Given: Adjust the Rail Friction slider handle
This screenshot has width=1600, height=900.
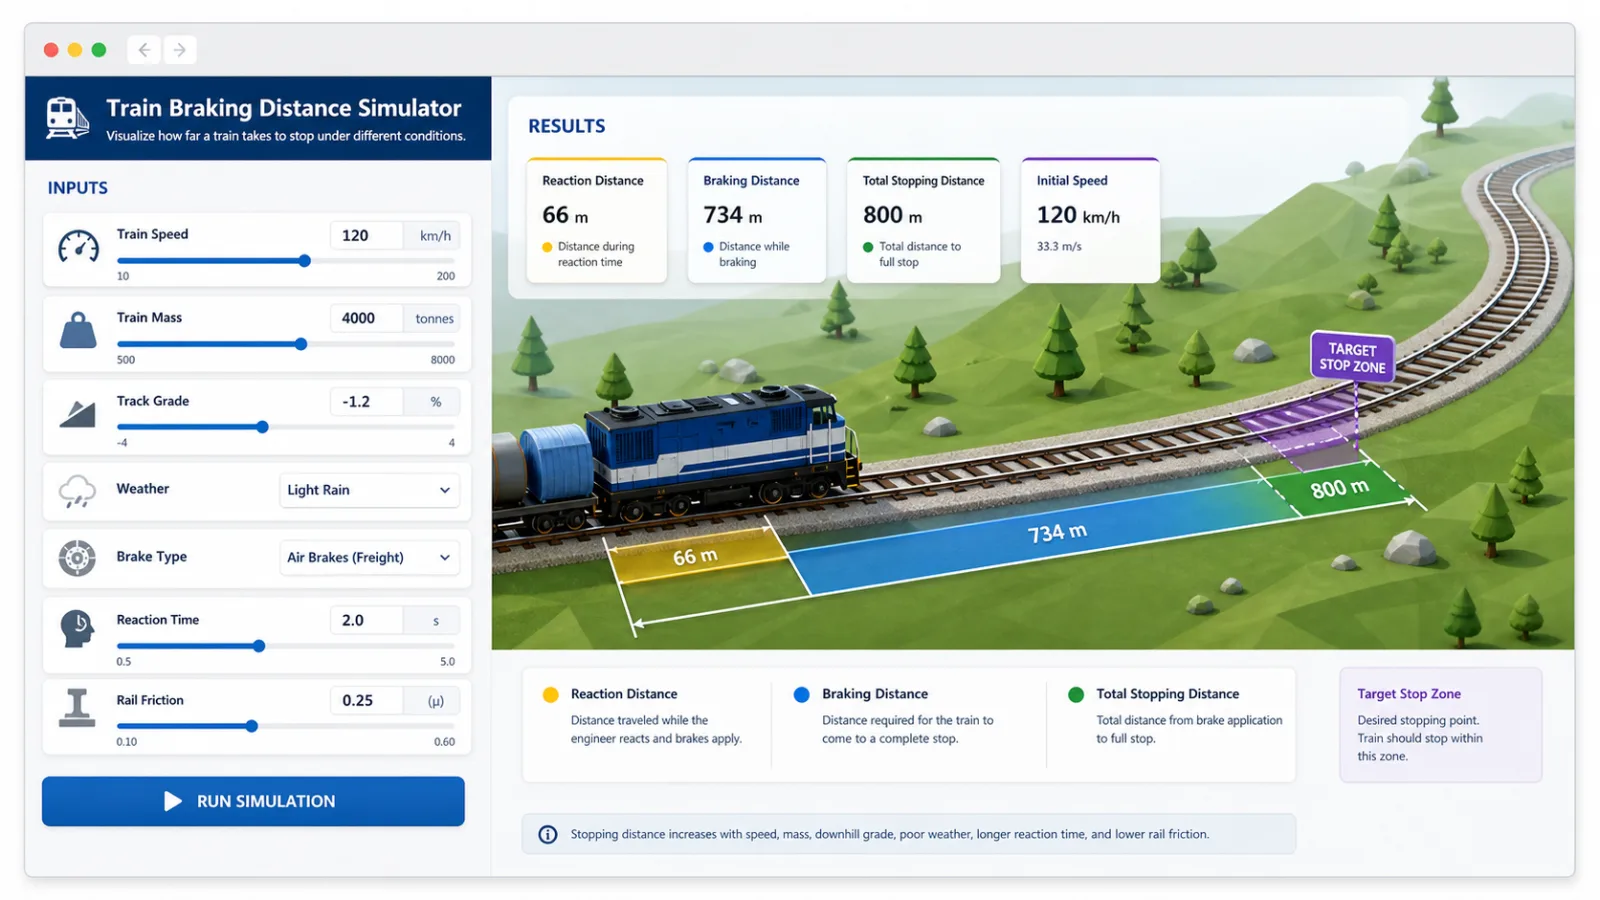Looking at the screenshot, I should 252,726.
